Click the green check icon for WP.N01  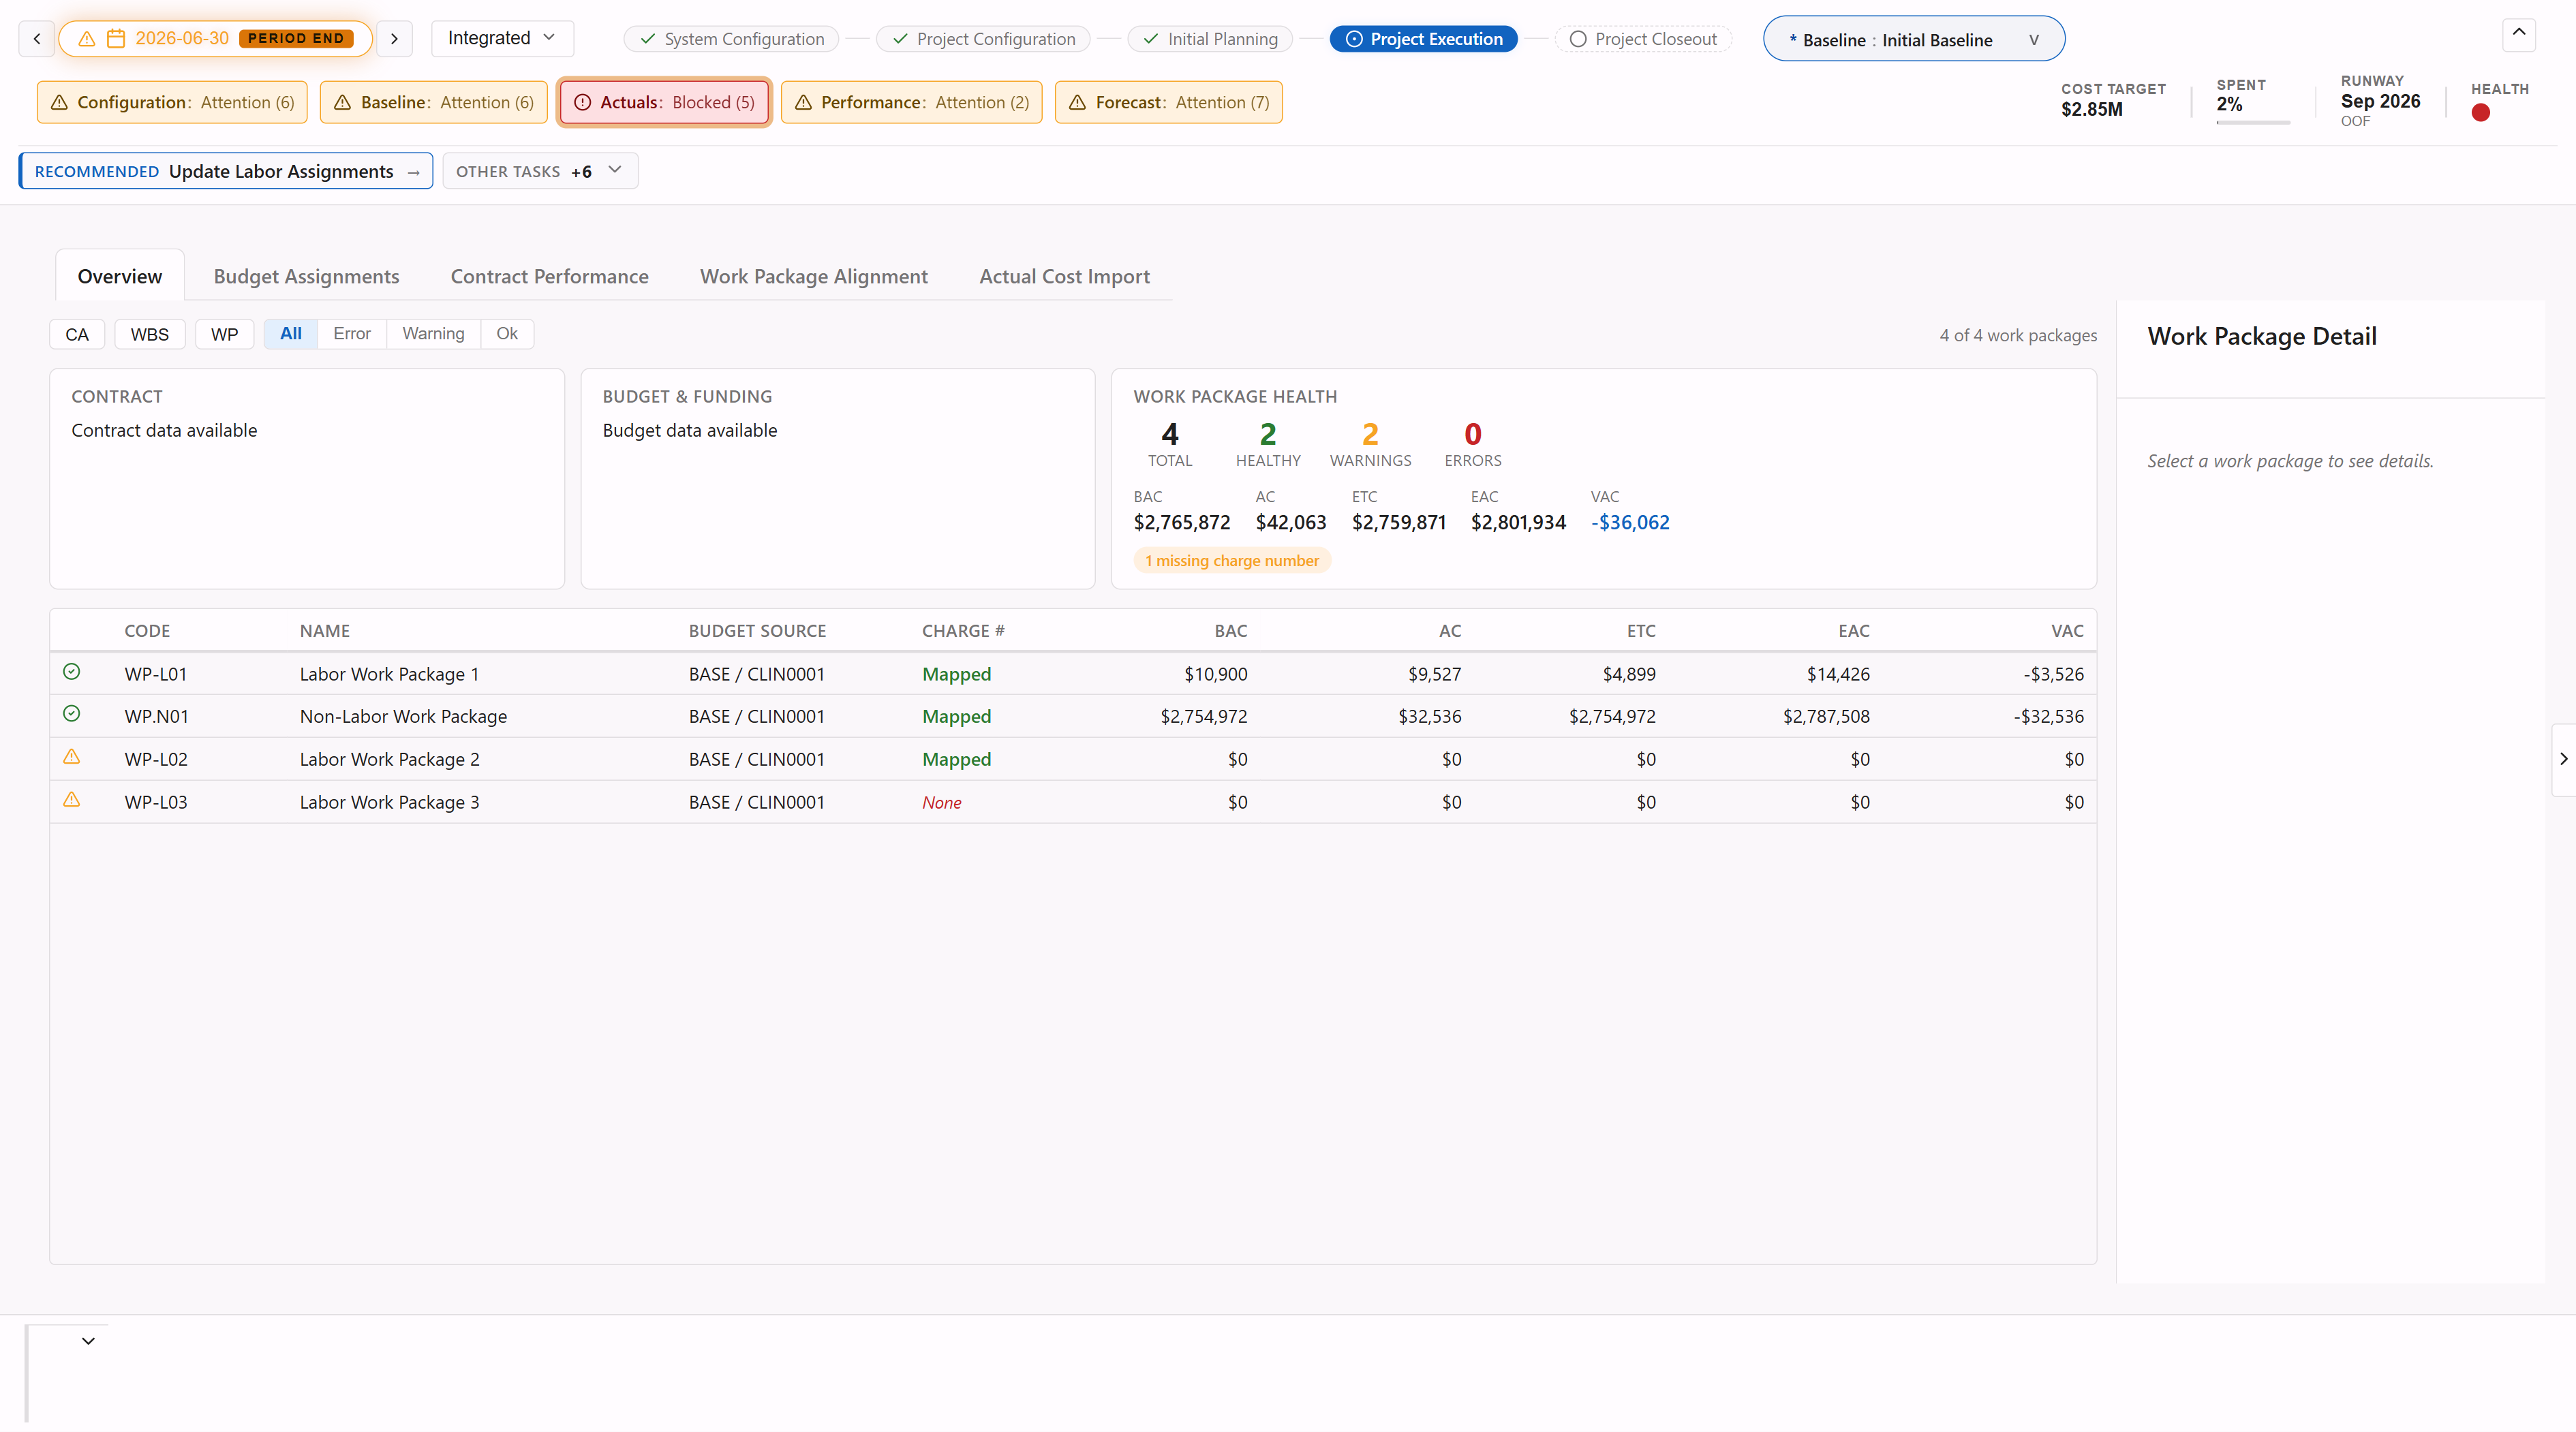click(x=72, y=714)
